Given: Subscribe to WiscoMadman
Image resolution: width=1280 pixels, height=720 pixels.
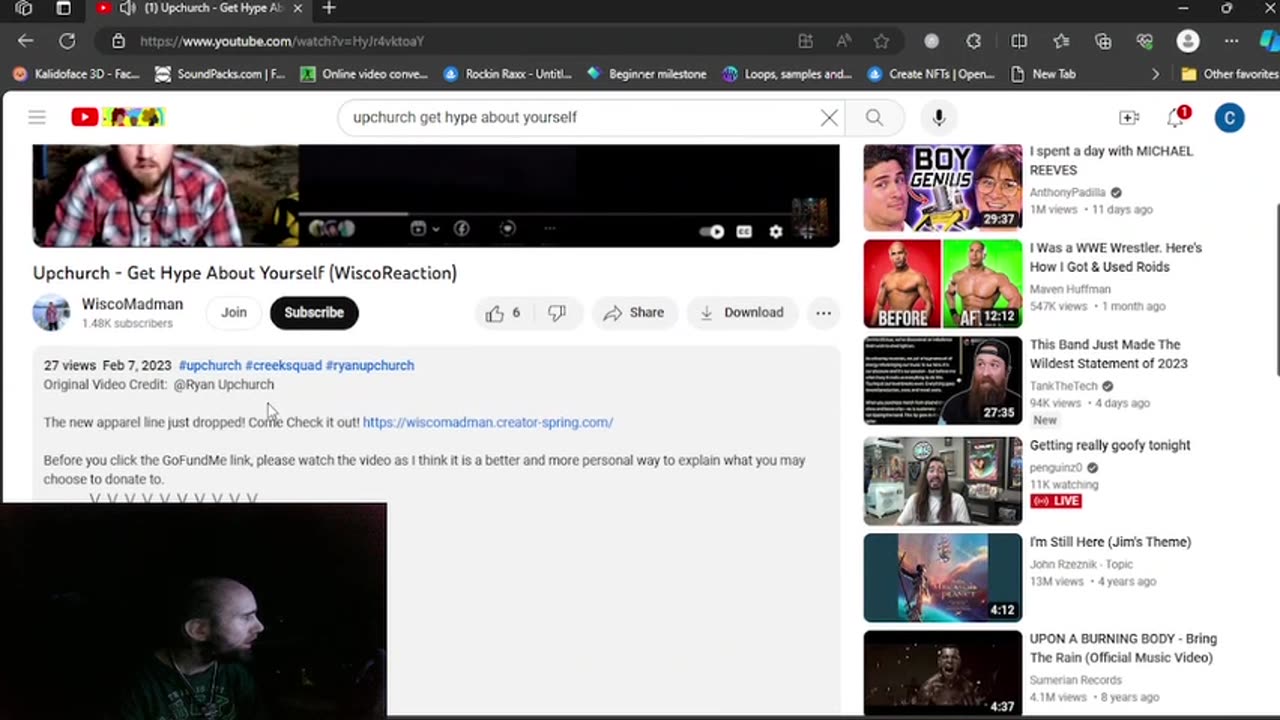Looking at the screenshot, I should coord(314,313).
